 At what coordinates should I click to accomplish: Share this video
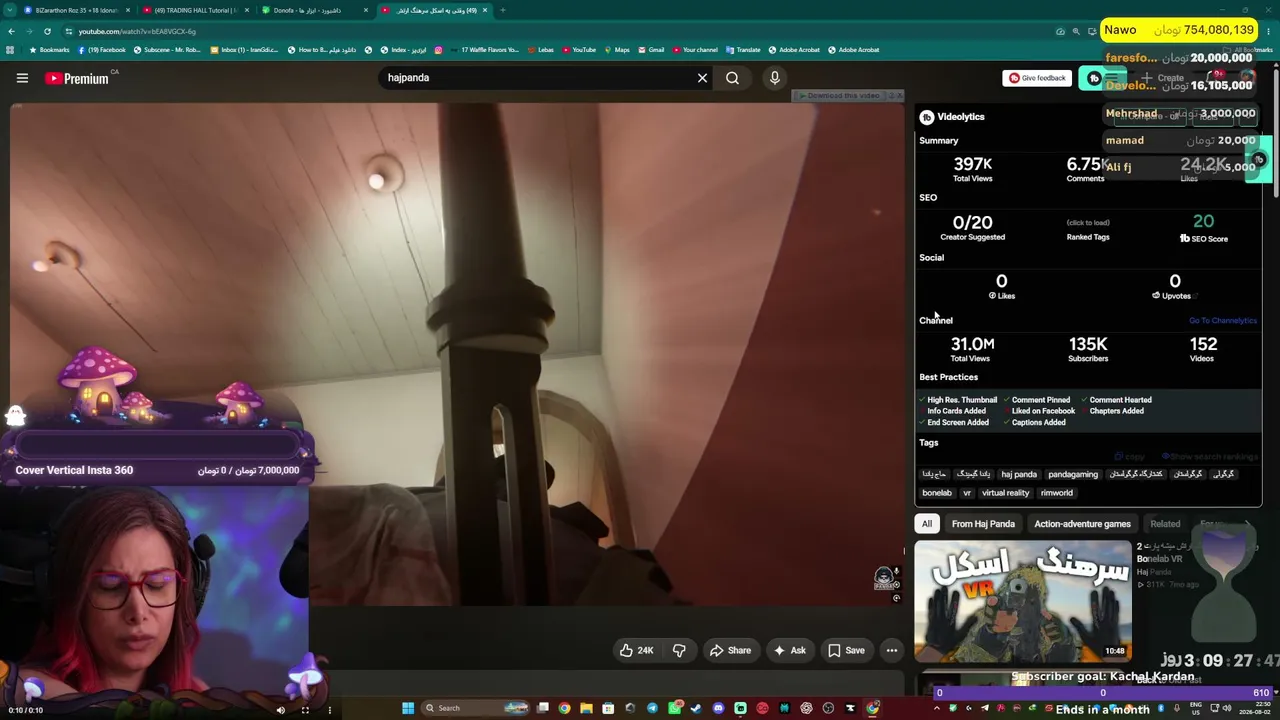(730, 650)
